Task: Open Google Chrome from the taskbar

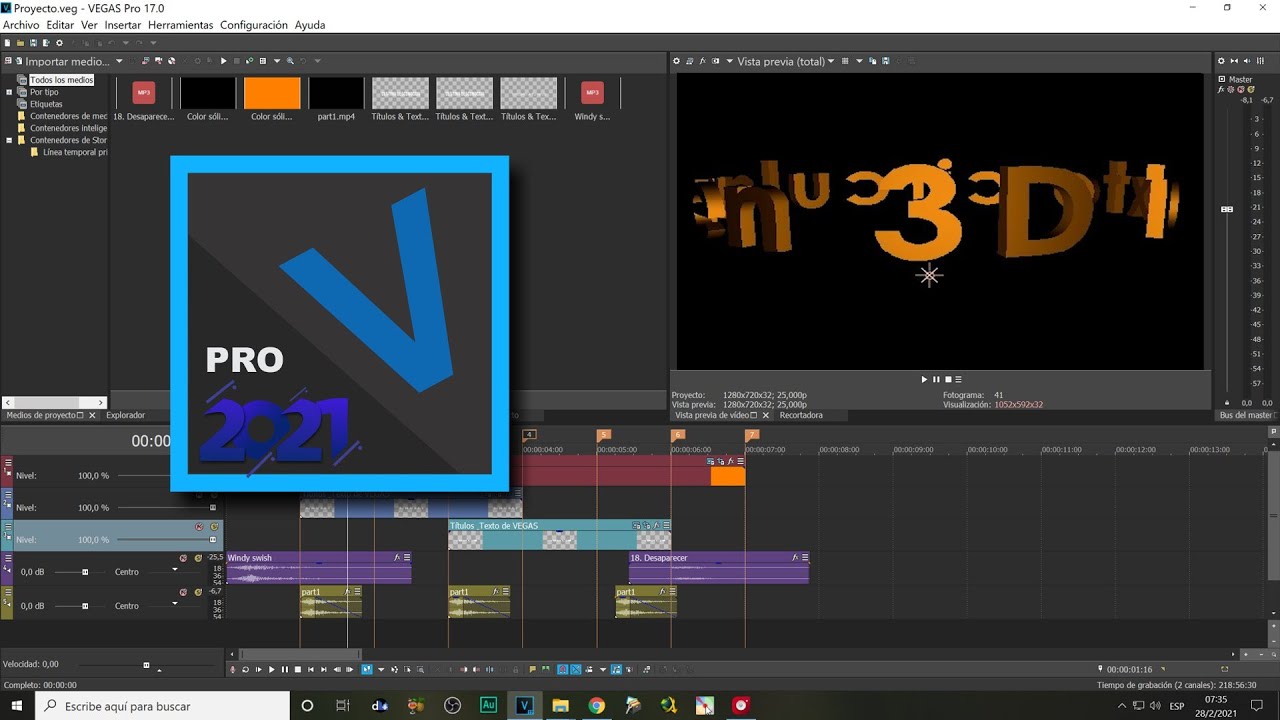Action: (597, 705)
